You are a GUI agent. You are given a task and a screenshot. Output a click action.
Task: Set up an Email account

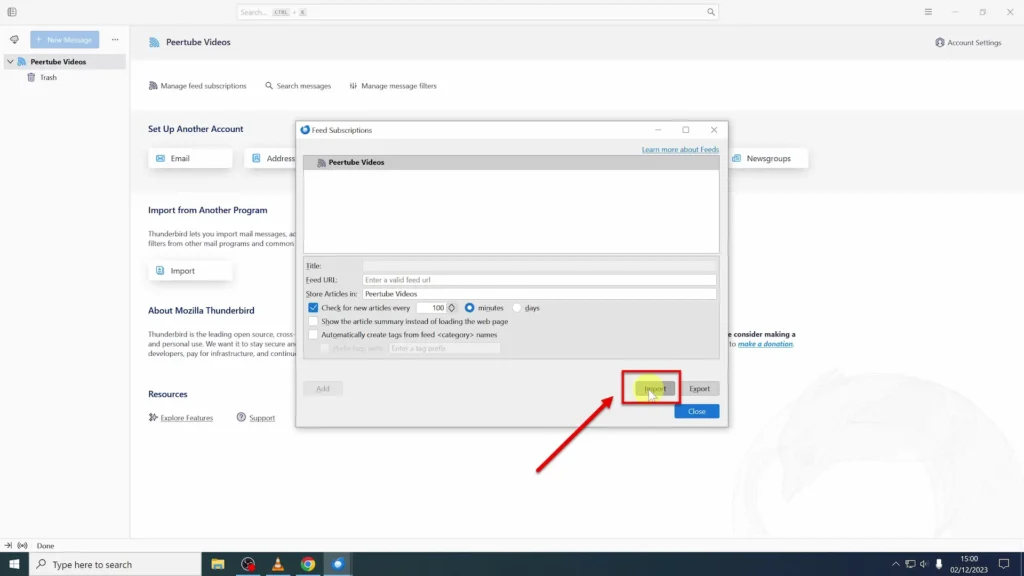[x=190, y=158]
